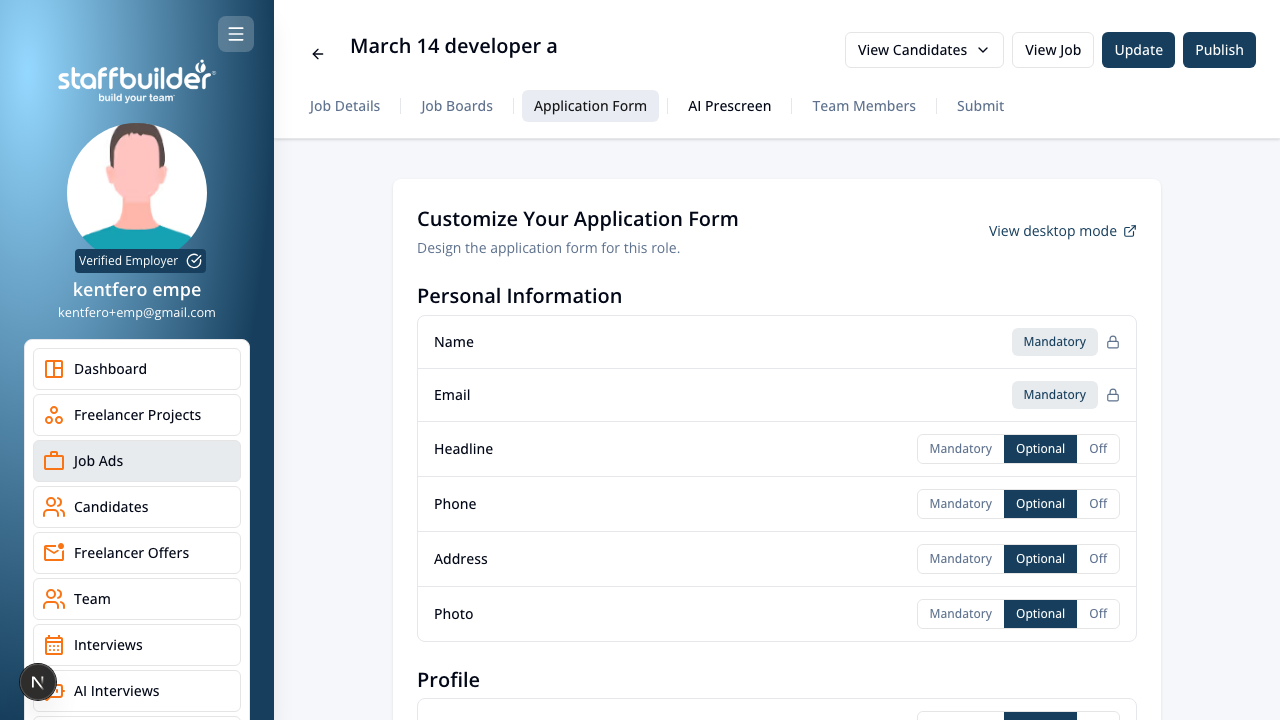Set Address field to Mandatory
Image resolution: width=1280 pixels, height=720 pixels.
pos(961,559)
